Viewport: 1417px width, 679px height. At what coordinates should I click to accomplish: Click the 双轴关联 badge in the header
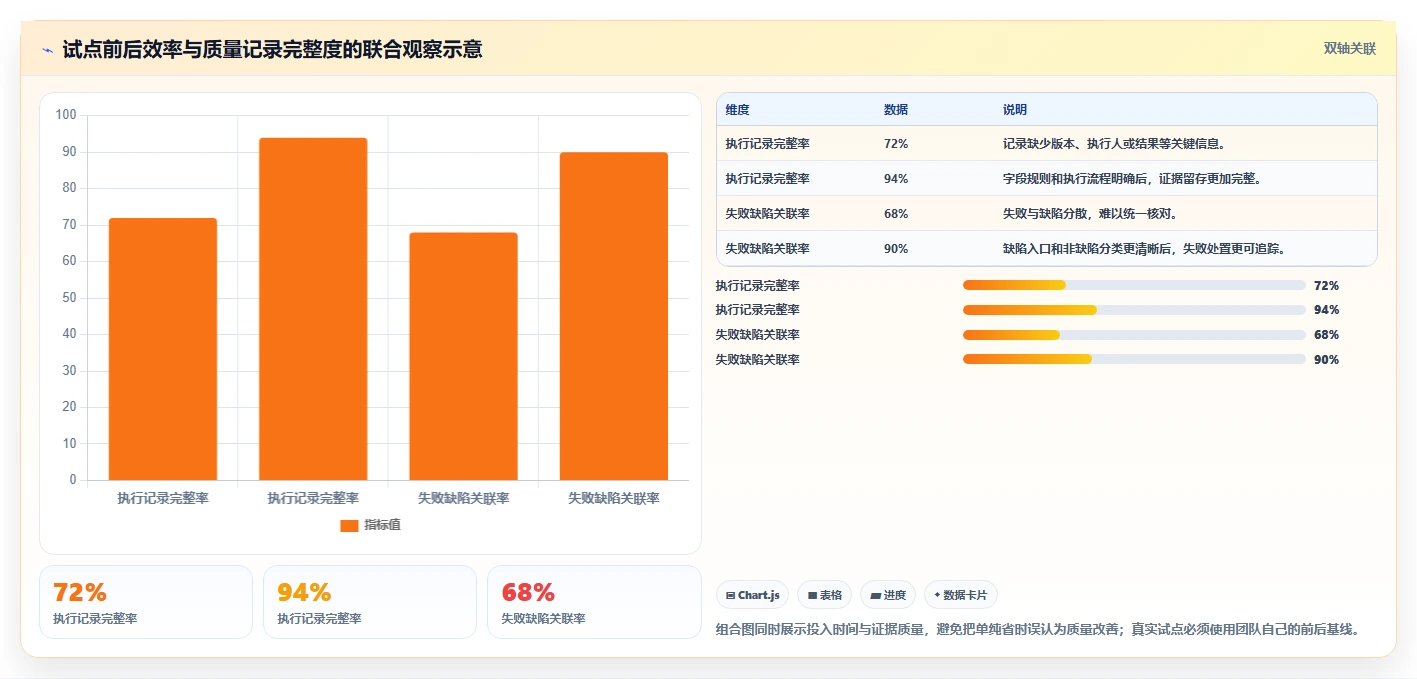coord(1350,49)
